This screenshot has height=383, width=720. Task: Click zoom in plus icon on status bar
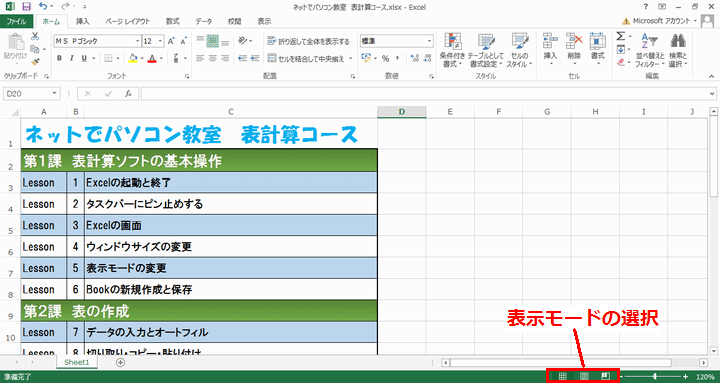[x=686, y=377]
